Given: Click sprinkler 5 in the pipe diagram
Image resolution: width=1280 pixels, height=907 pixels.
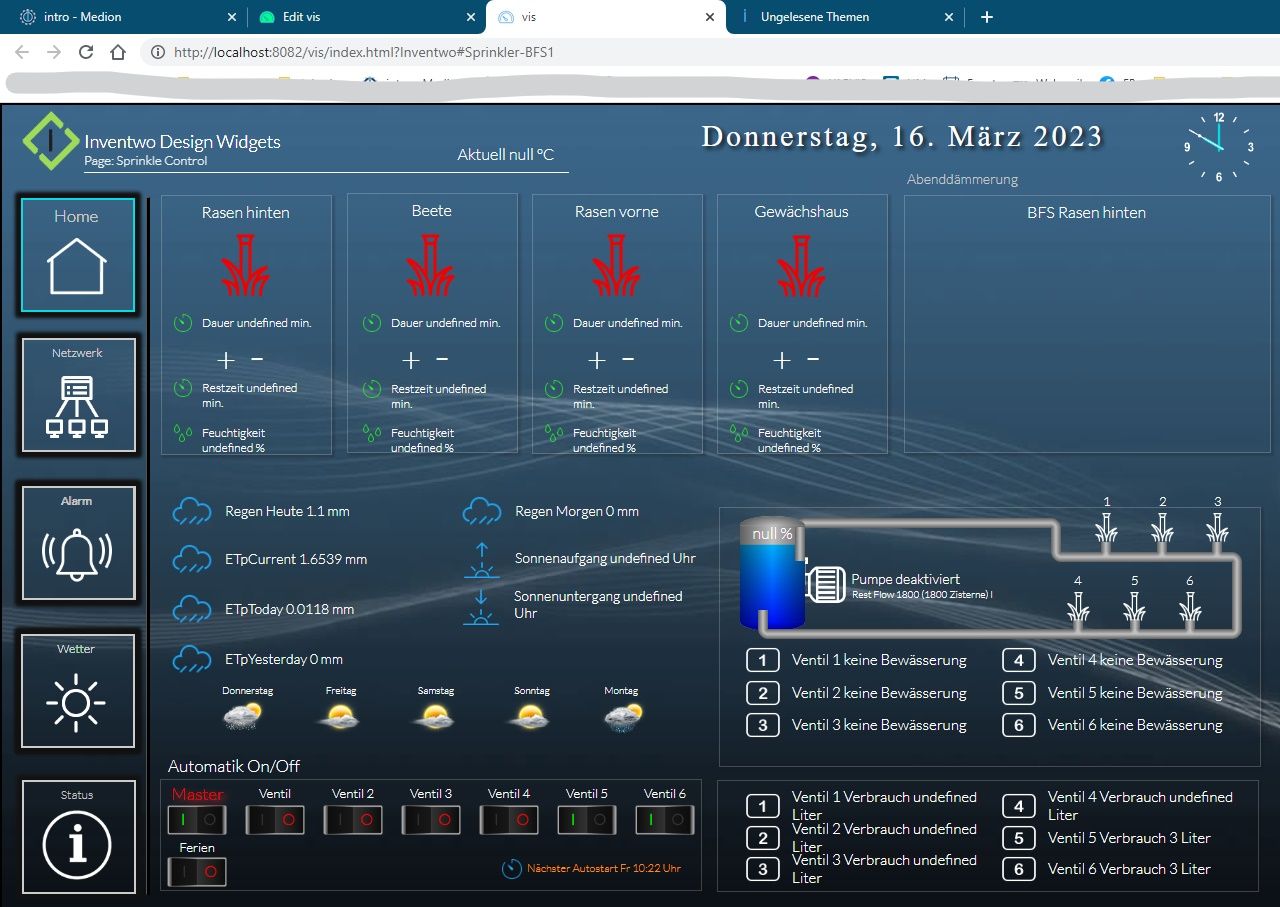Looking at the screenshot, I should [x=1134, y=609].
